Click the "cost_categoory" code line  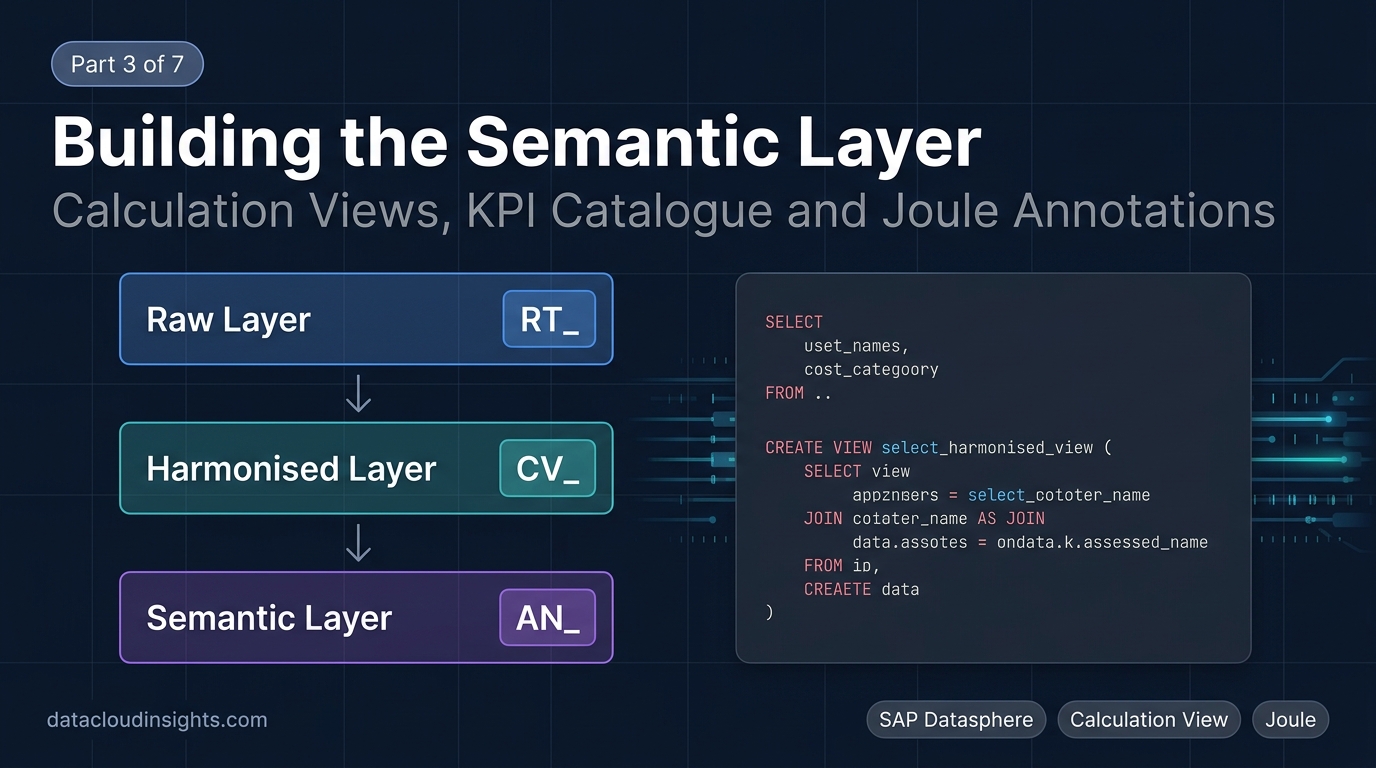(871, 370)
